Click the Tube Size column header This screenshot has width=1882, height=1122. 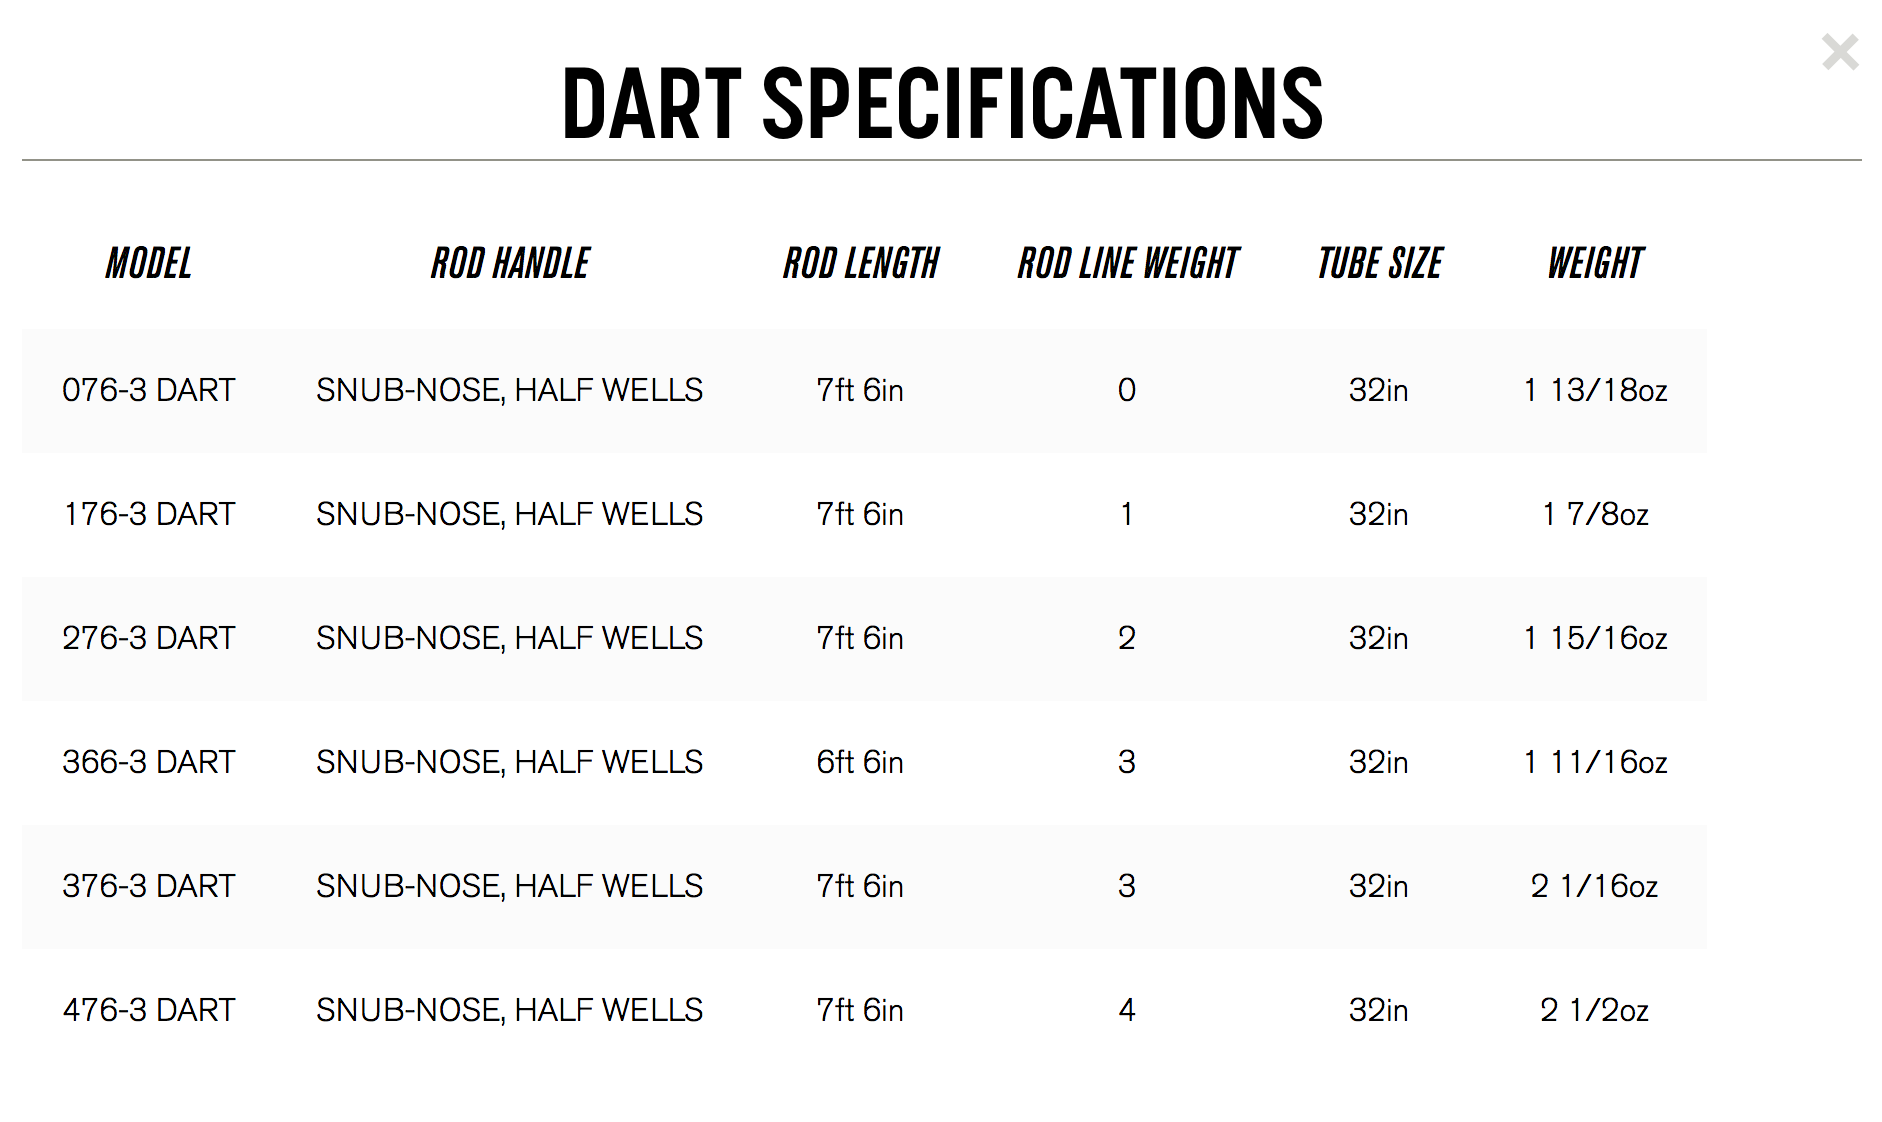(x=1379, y=264)
